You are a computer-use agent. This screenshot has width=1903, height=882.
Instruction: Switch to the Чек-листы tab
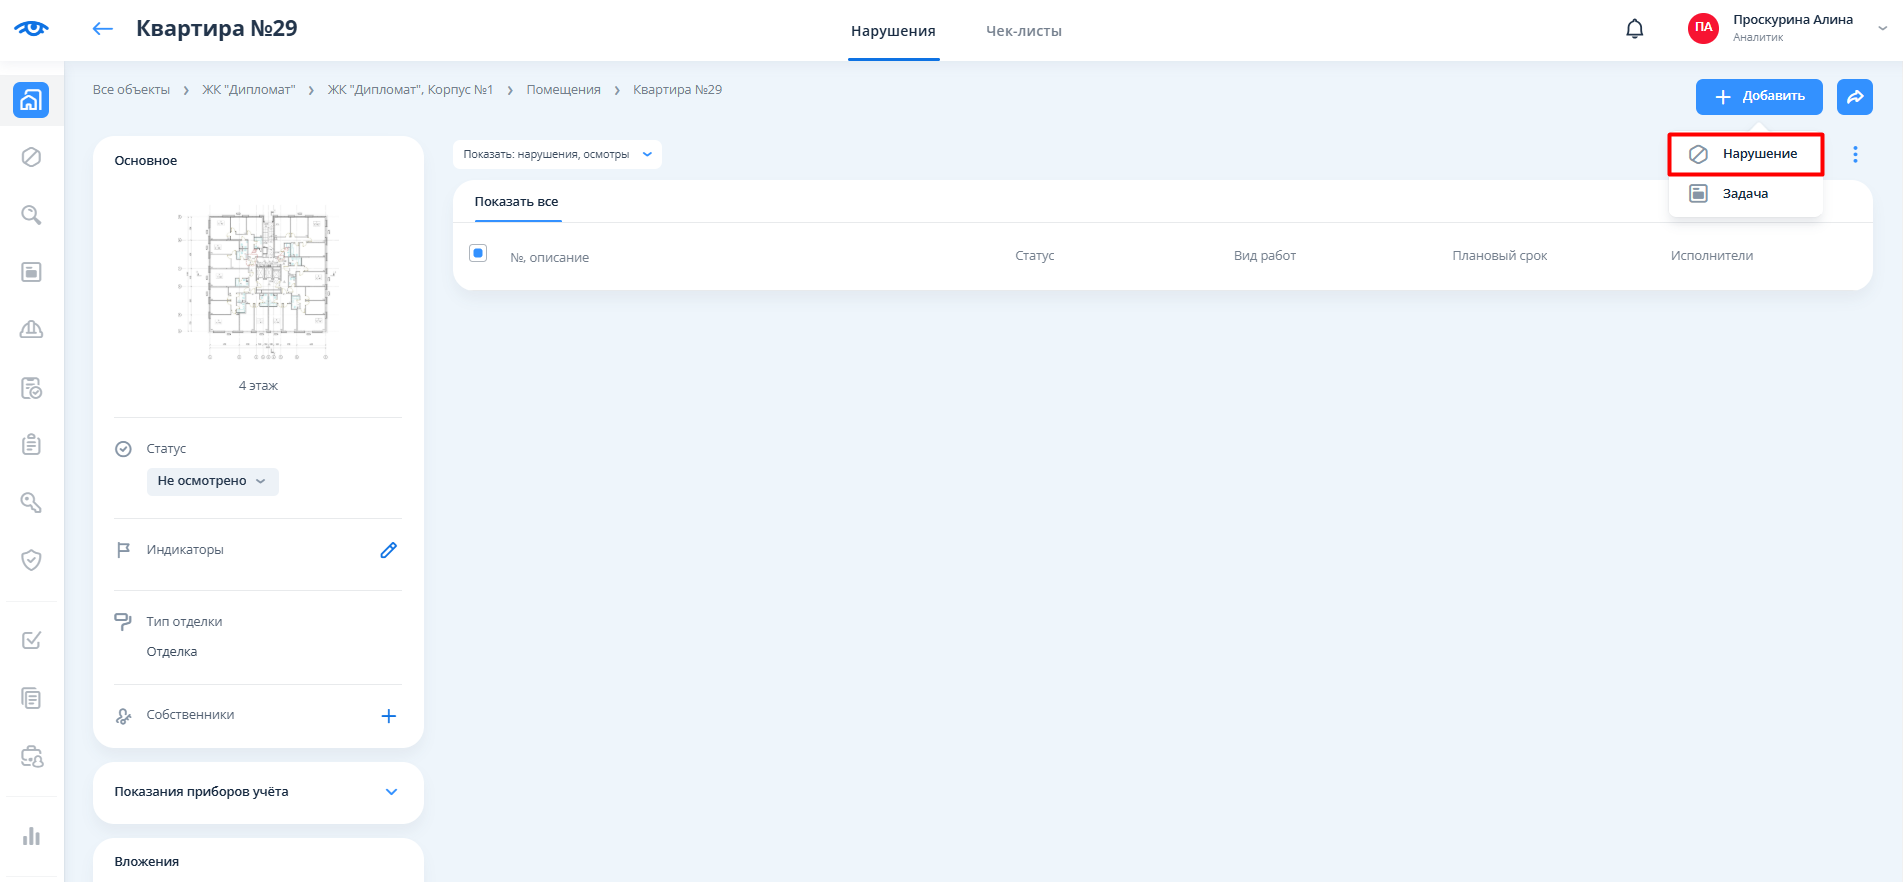coord(1023,31)
